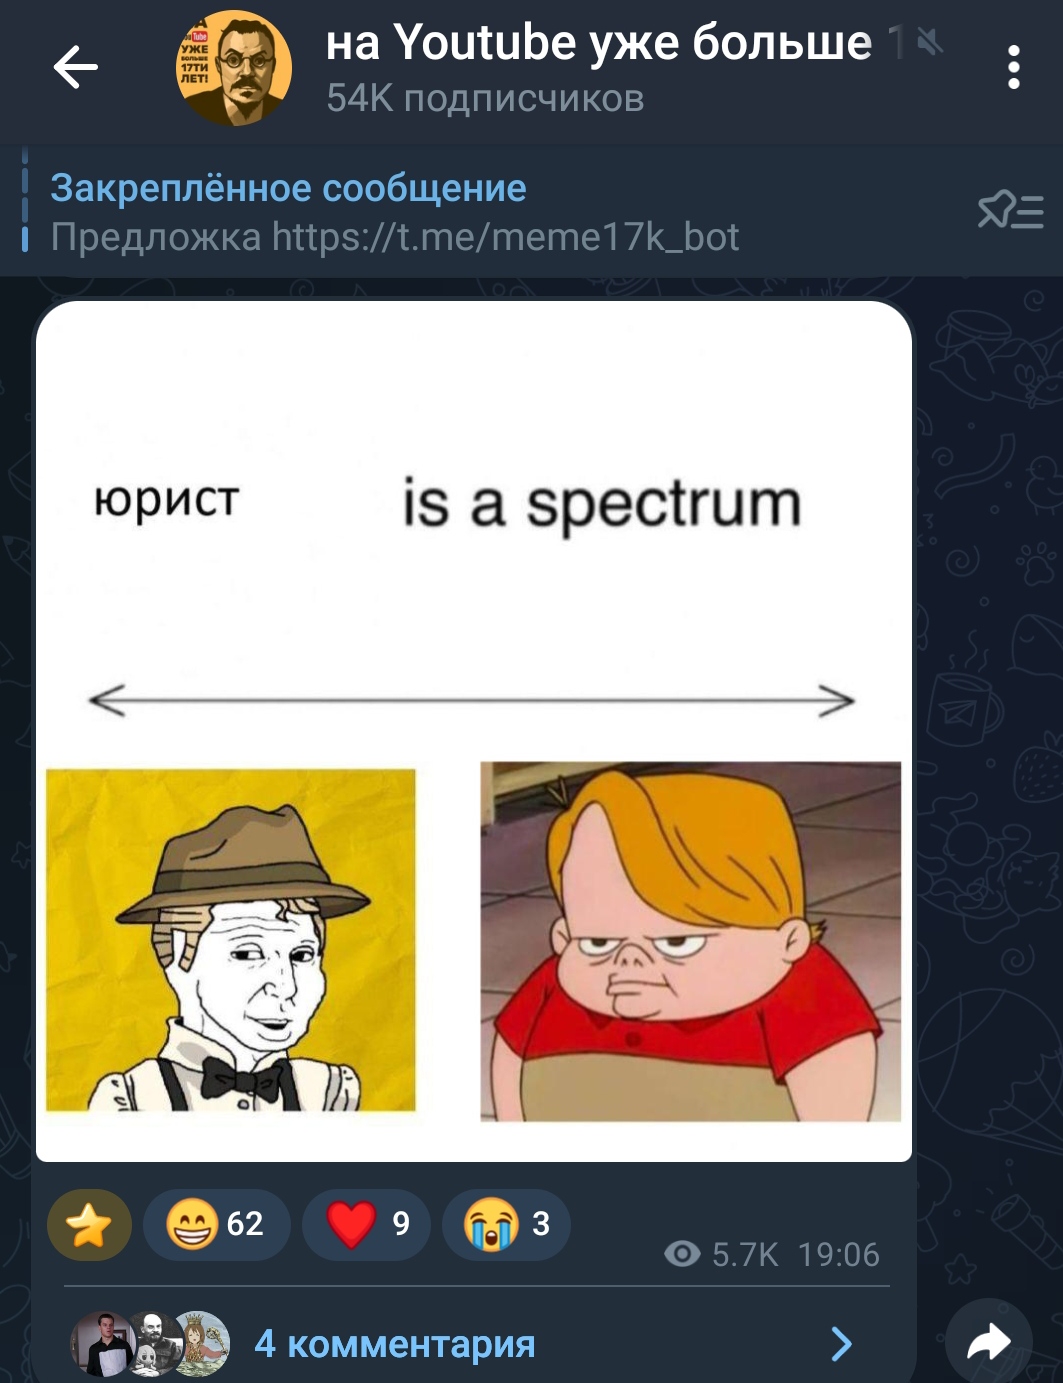
Task: Open the channel avatar picture
Action: pos(234,68)
